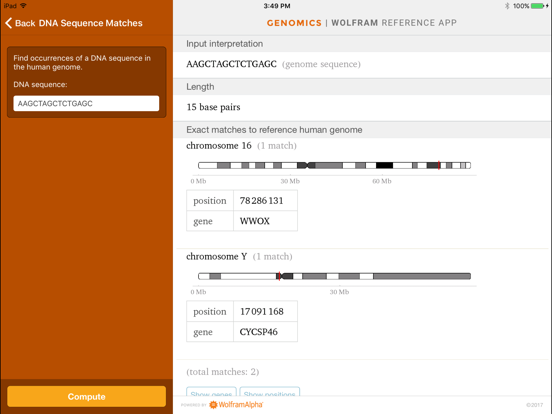Click the 60 Mb axis label
Viewport: 552px width, 414px height.
tap(382, 181)
